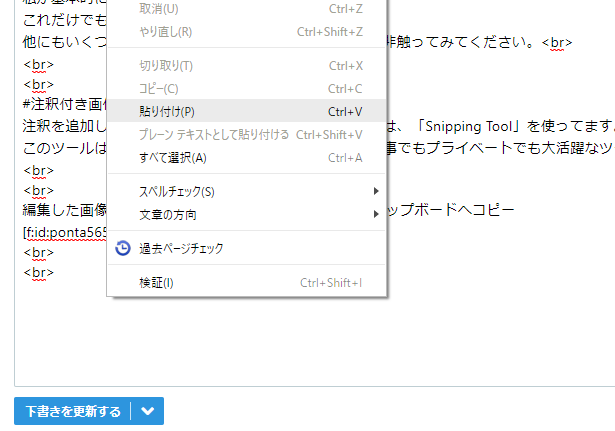The width and height of the screenshot is (615, 431).
Task: Click text ップボードへコピー in editor
Action: pyautogui.click(x=451, y=210)
